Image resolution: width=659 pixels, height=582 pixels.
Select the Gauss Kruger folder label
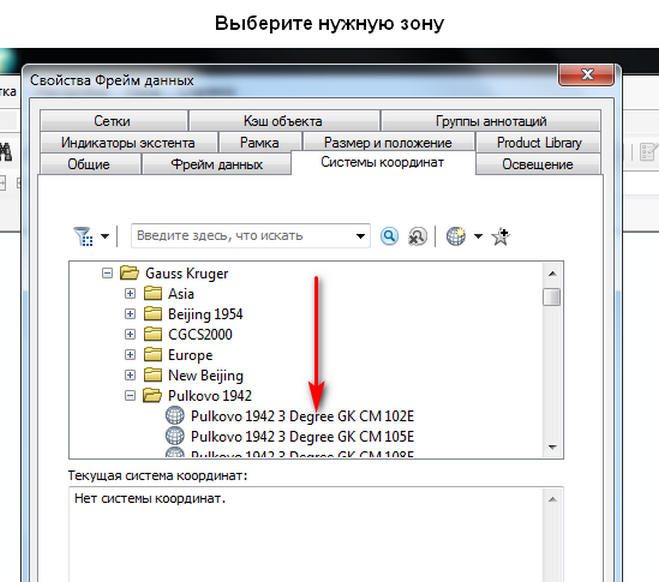point(187,274)
